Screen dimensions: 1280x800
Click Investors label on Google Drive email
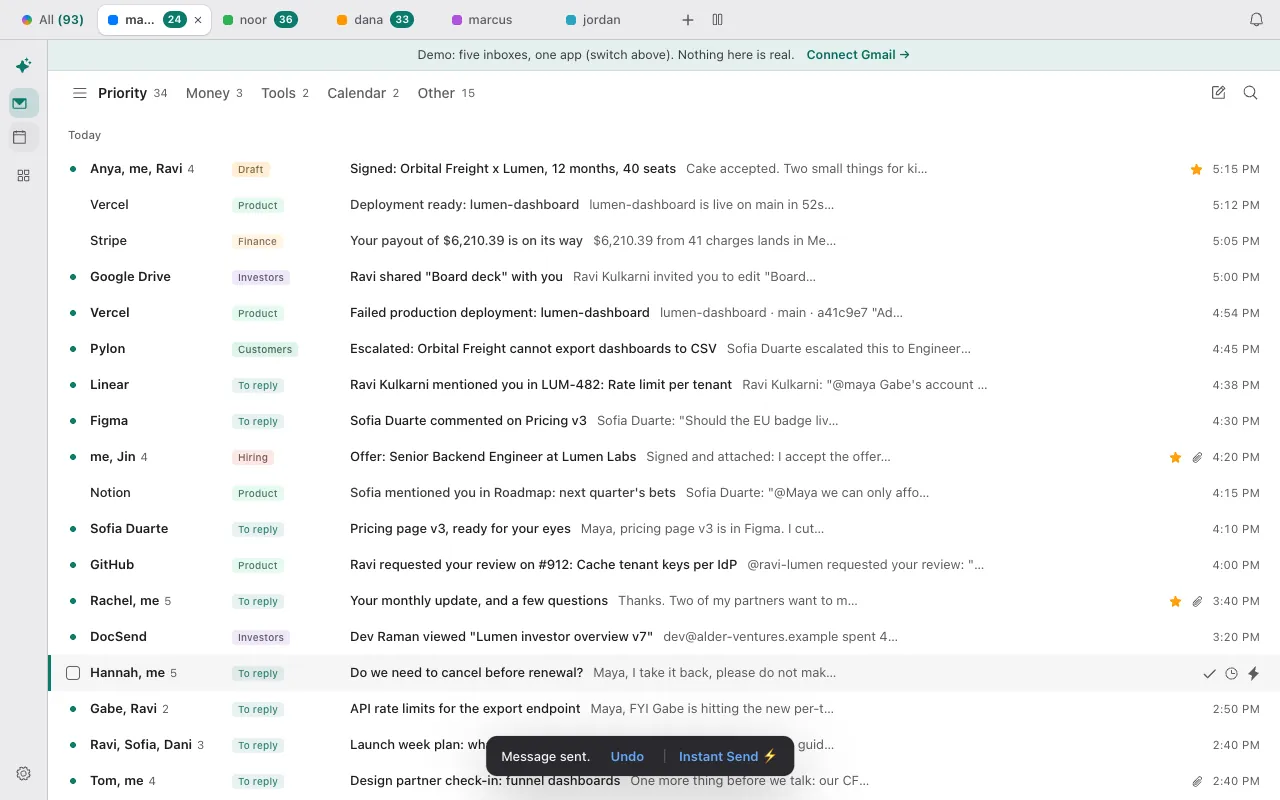click(261, 277)
